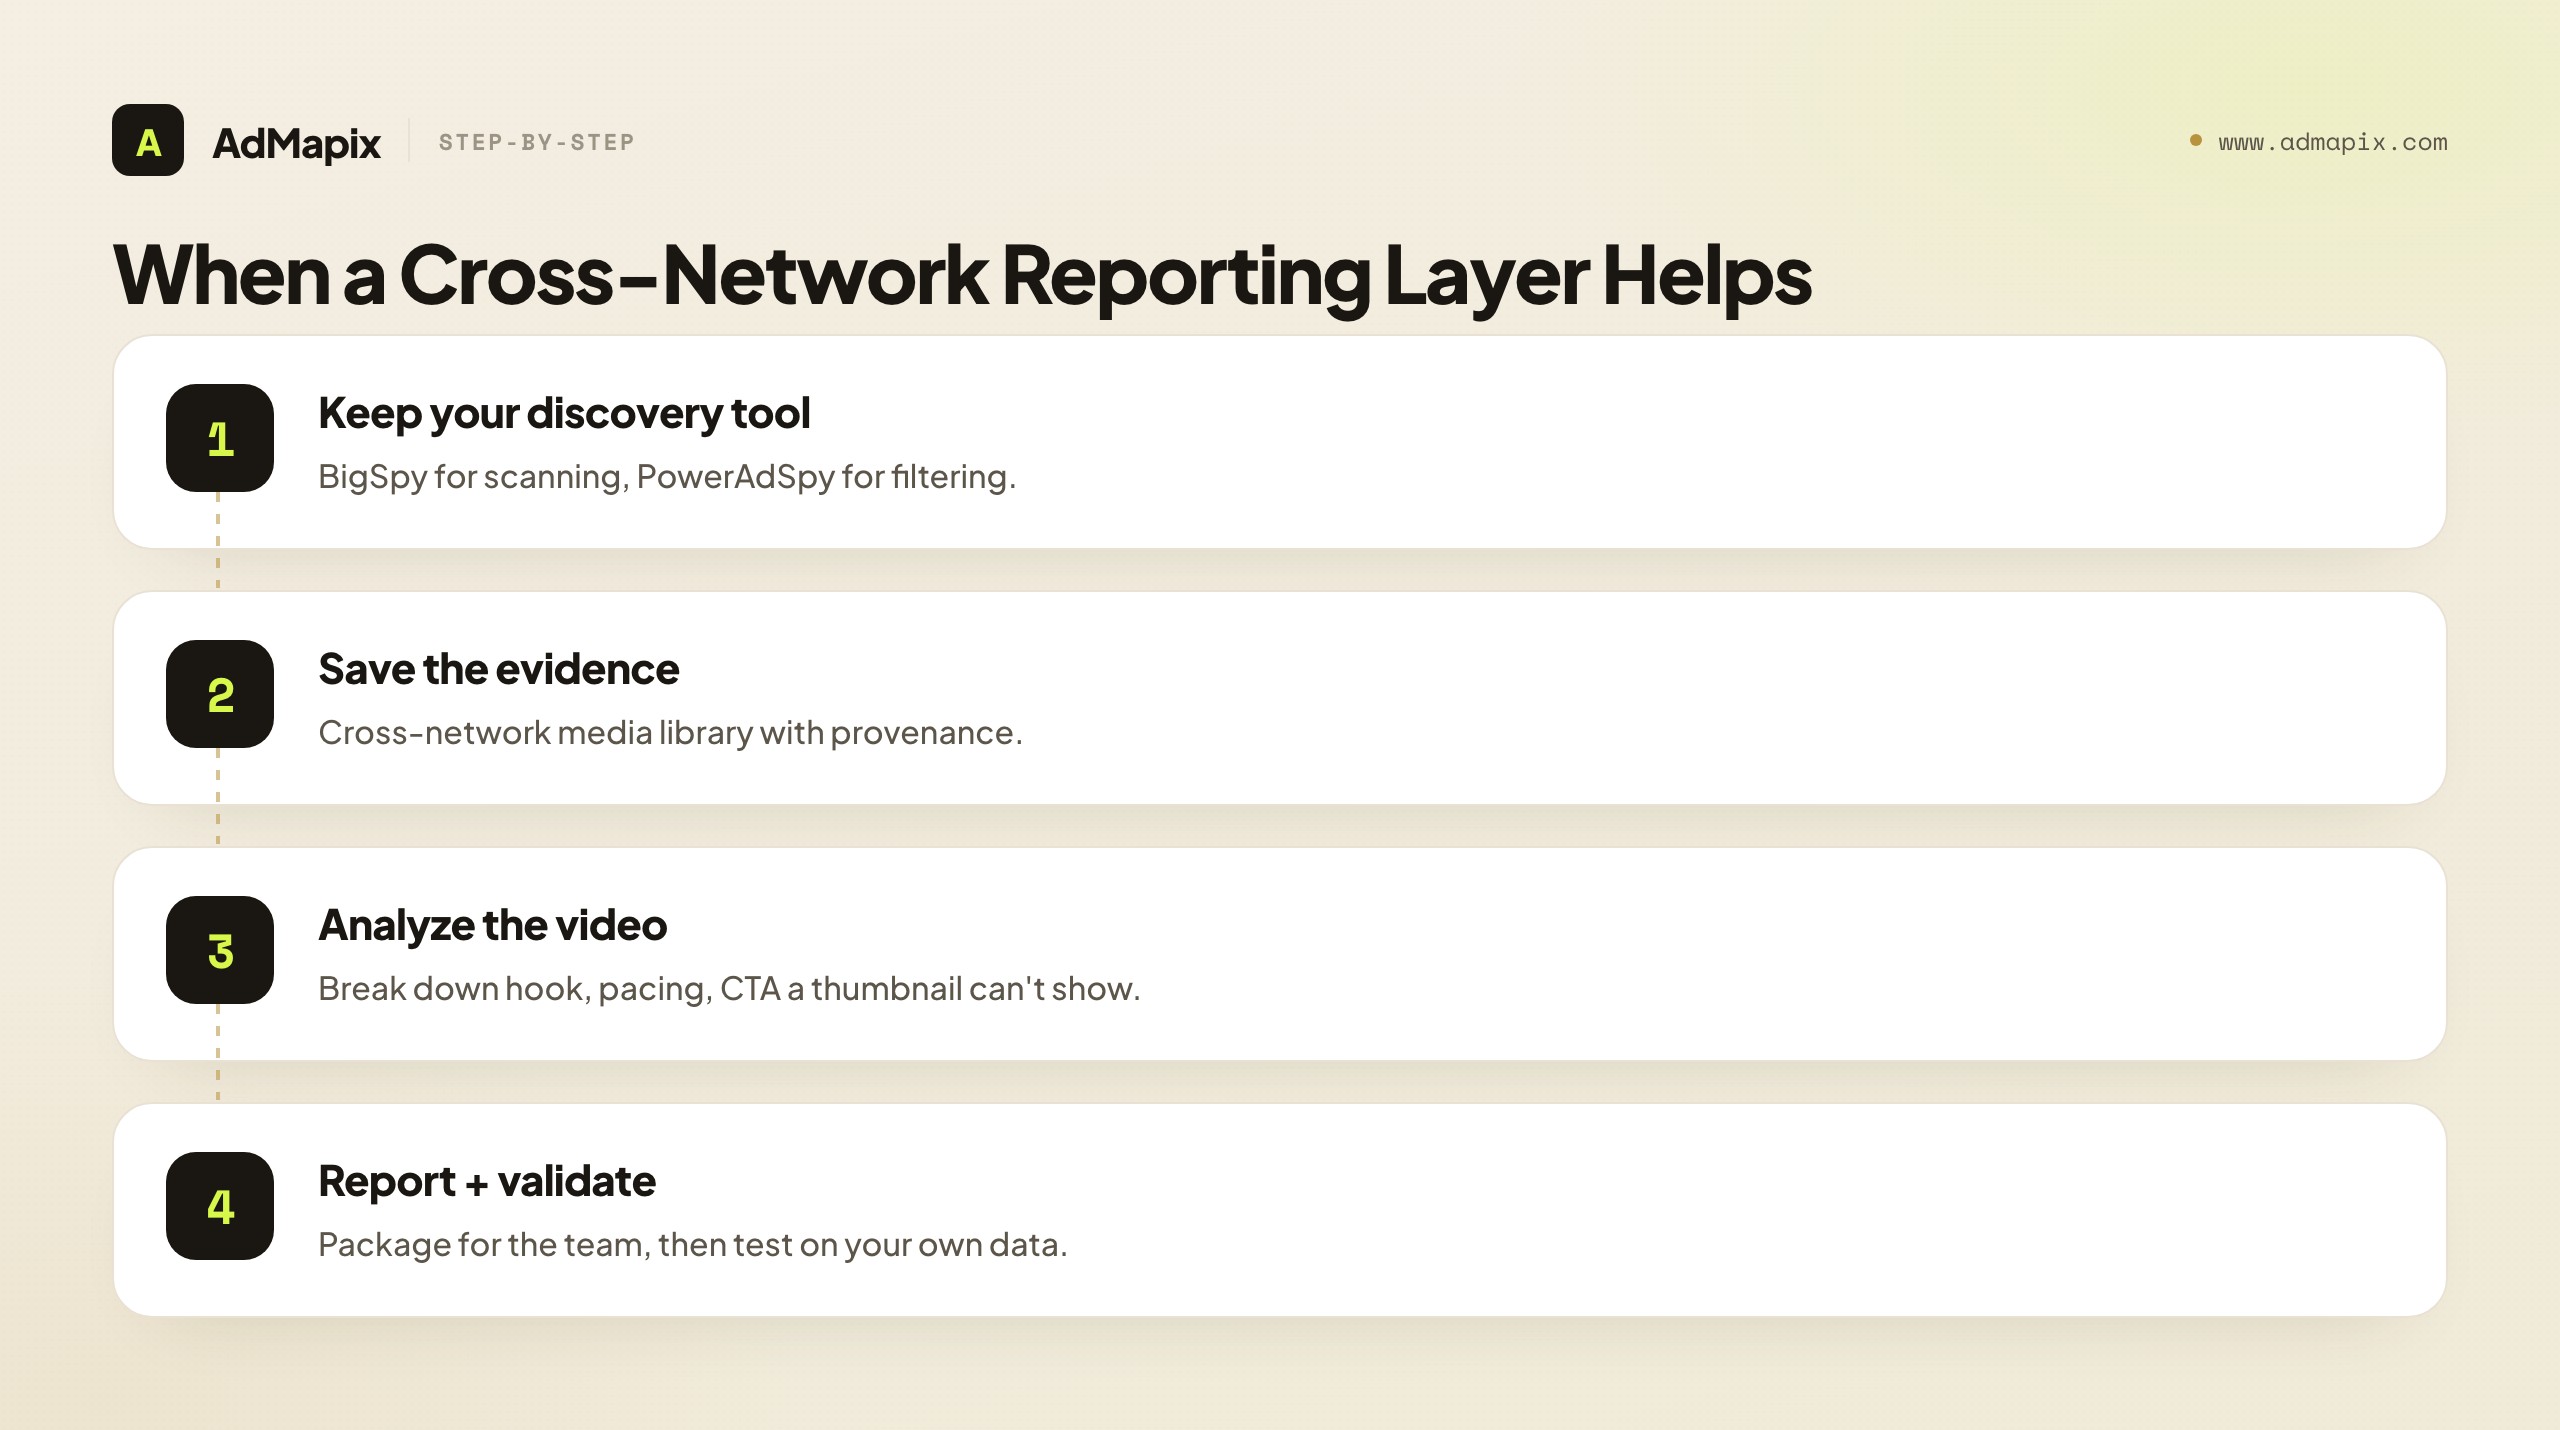
Task: Click 'Package for the team' description text
Action: click(x=693, y=1245)
